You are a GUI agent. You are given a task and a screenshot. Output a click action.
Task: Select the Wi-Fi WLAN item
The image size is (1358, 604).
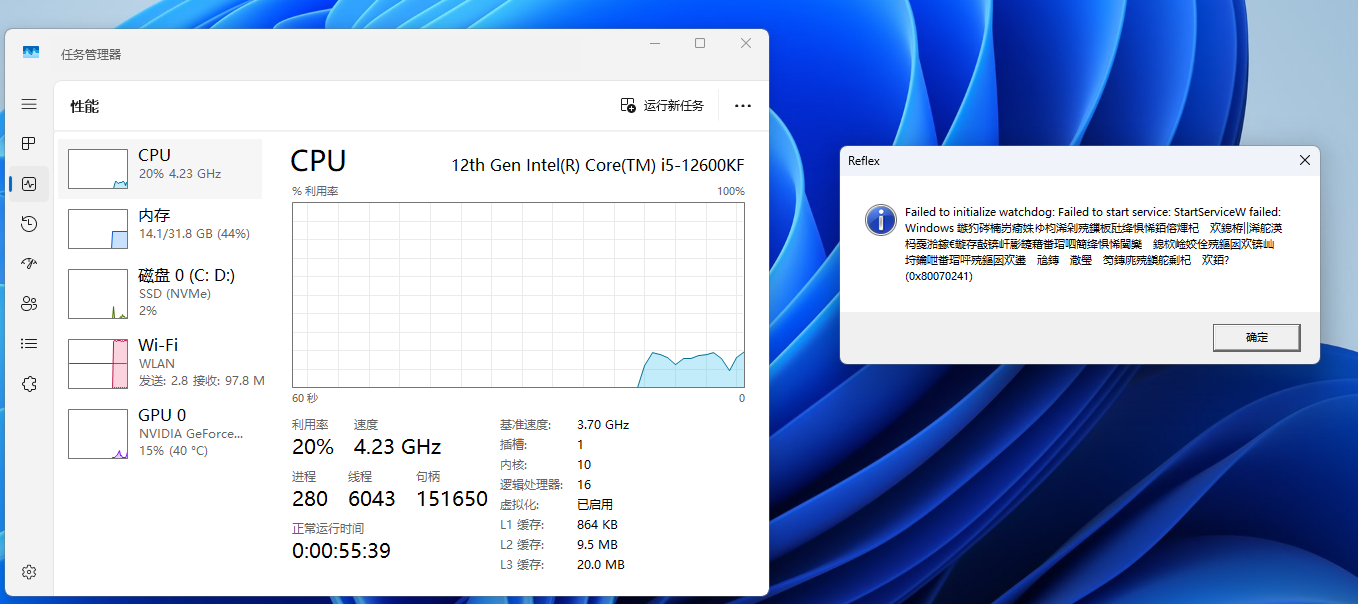point(160,363)
